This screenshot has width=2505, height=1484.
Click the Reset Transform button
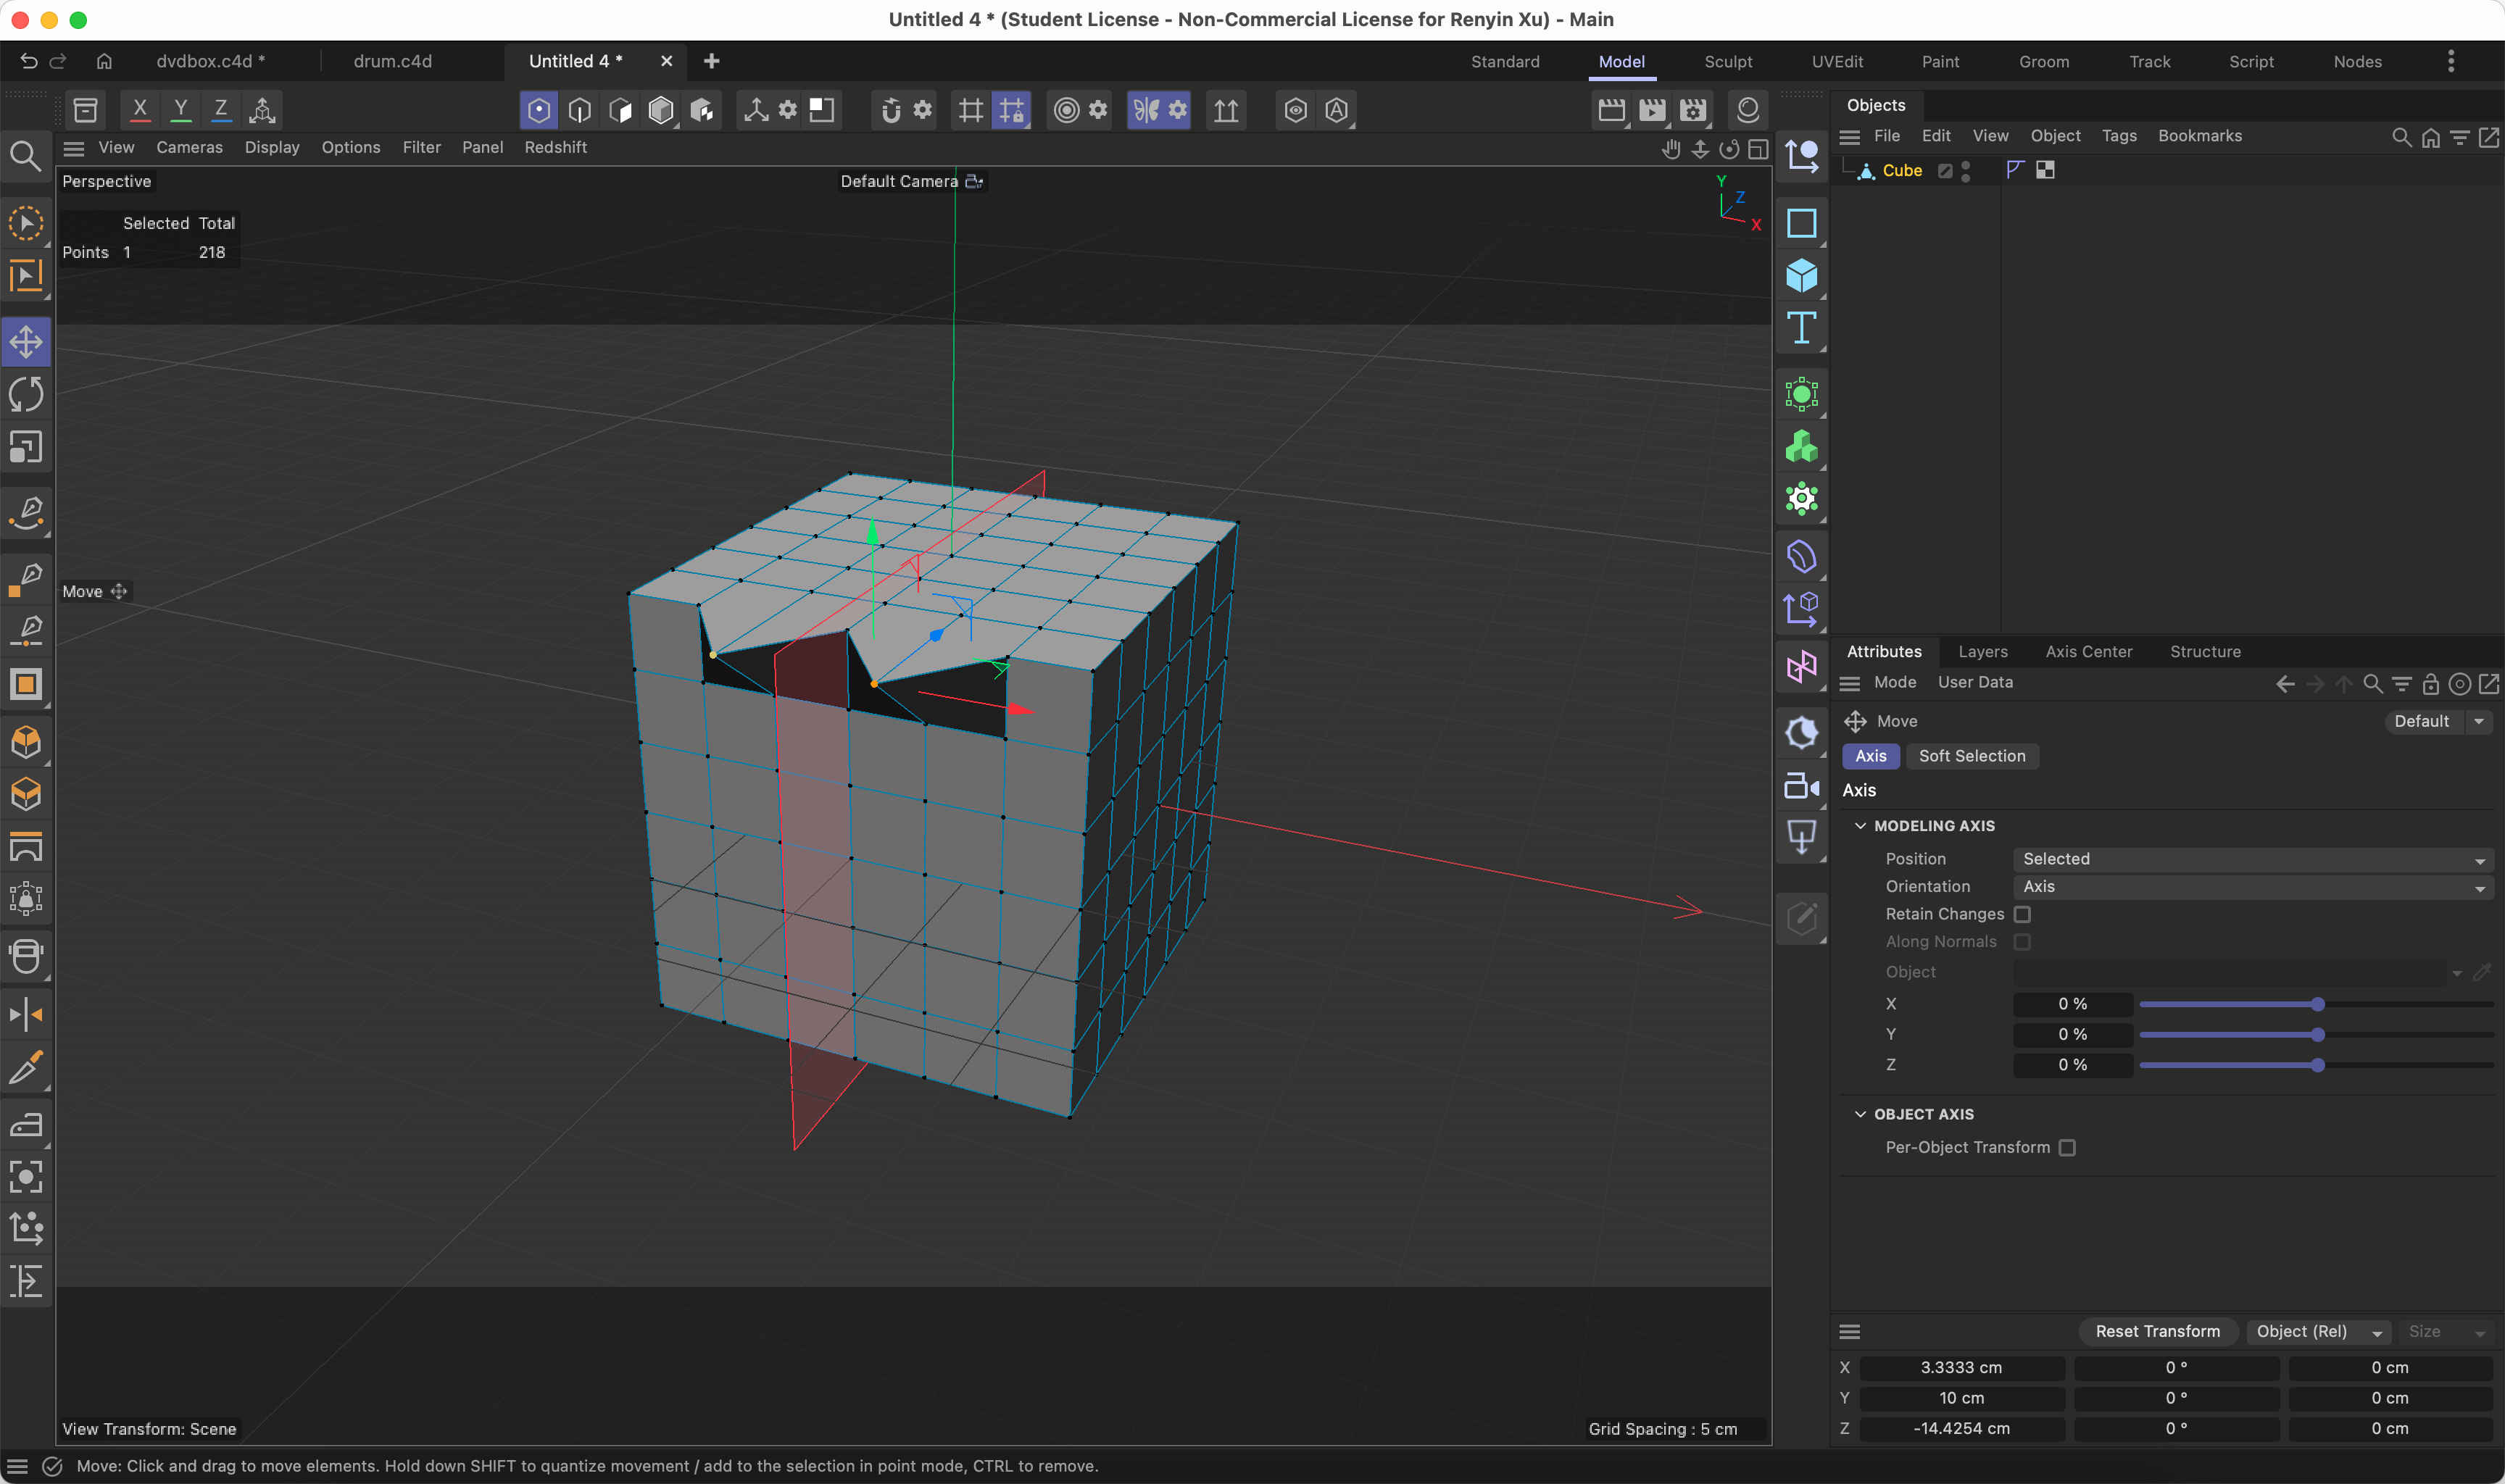pyautogui.click(x=2157, y=1331)
